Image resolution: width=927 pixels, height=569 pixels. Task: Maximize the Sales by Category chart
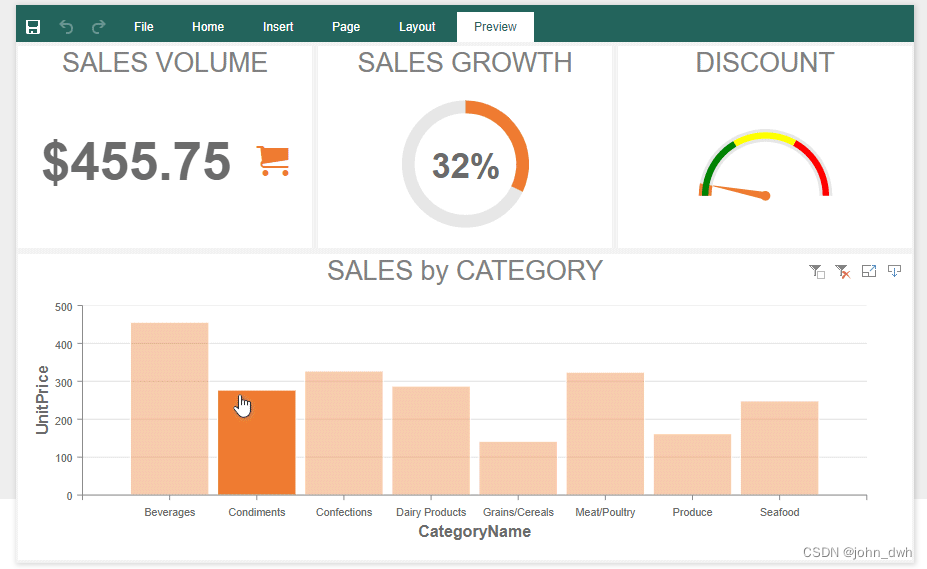tap(869, 271)
